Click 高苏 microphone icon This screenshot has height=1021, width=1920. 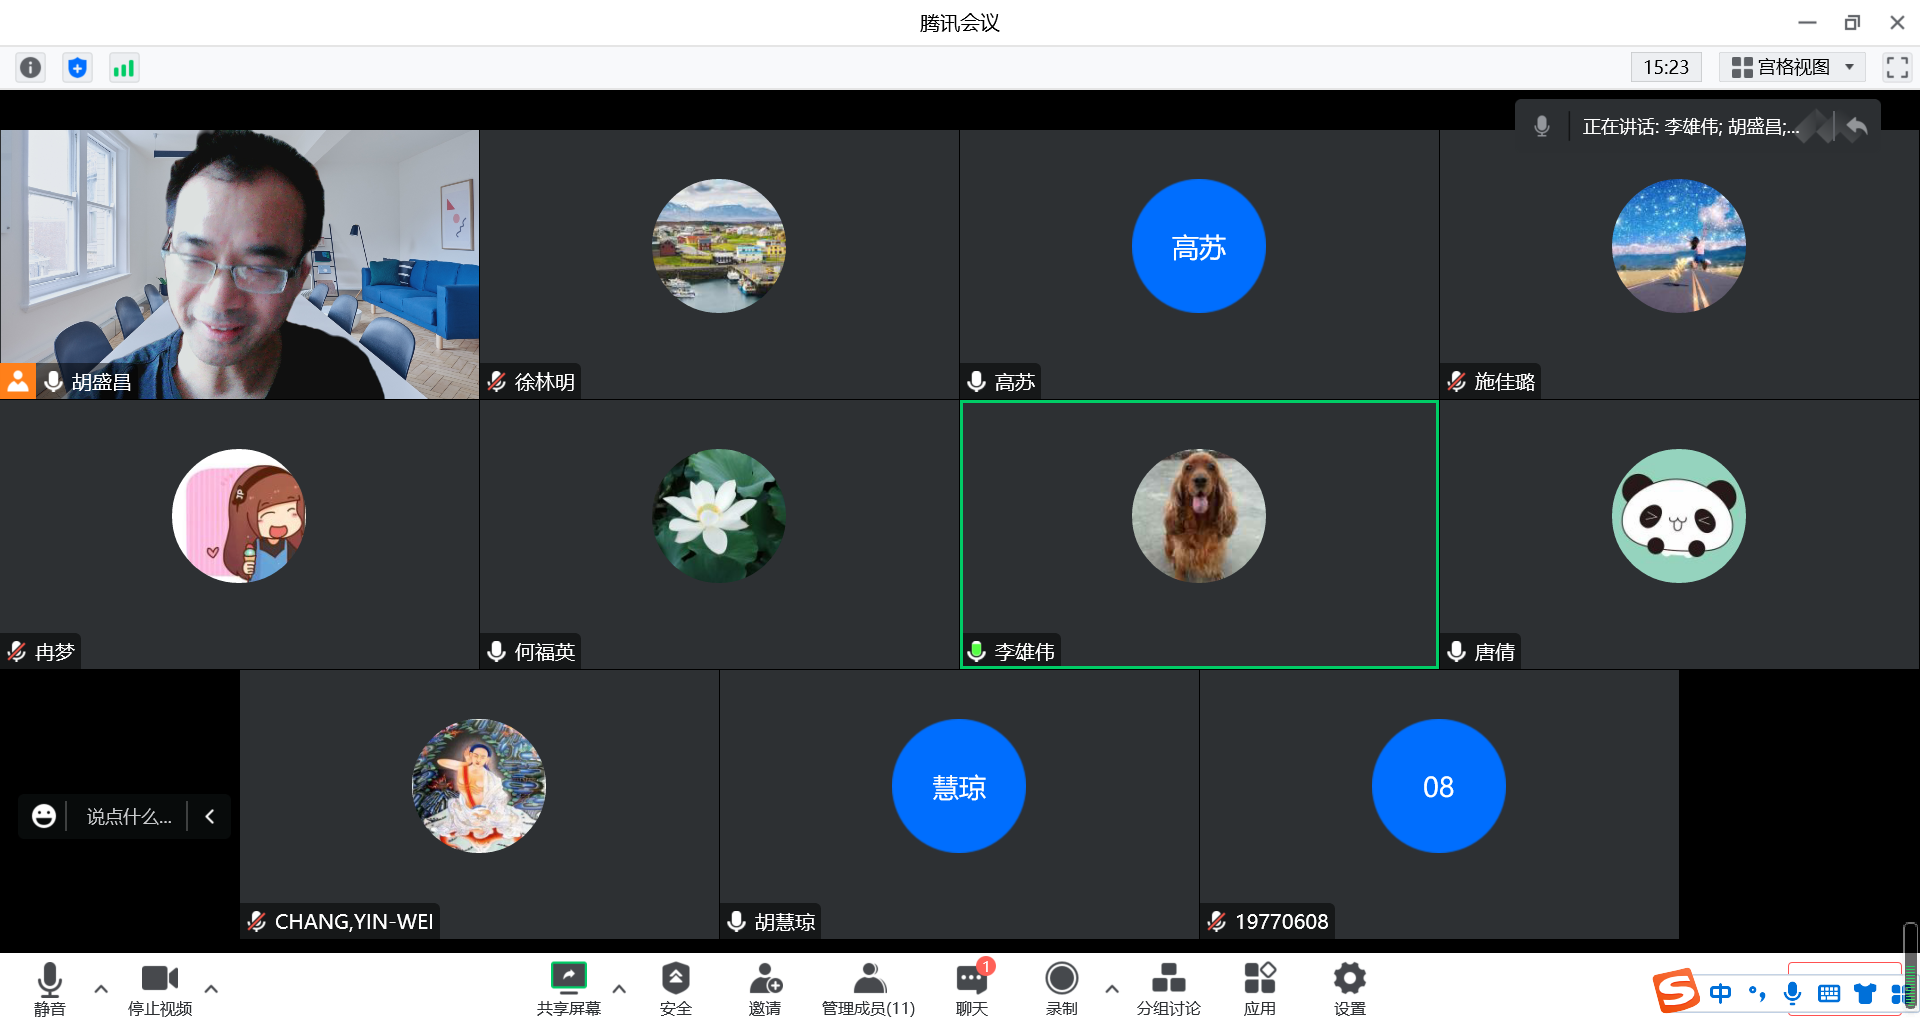click(x=976, y=381)
